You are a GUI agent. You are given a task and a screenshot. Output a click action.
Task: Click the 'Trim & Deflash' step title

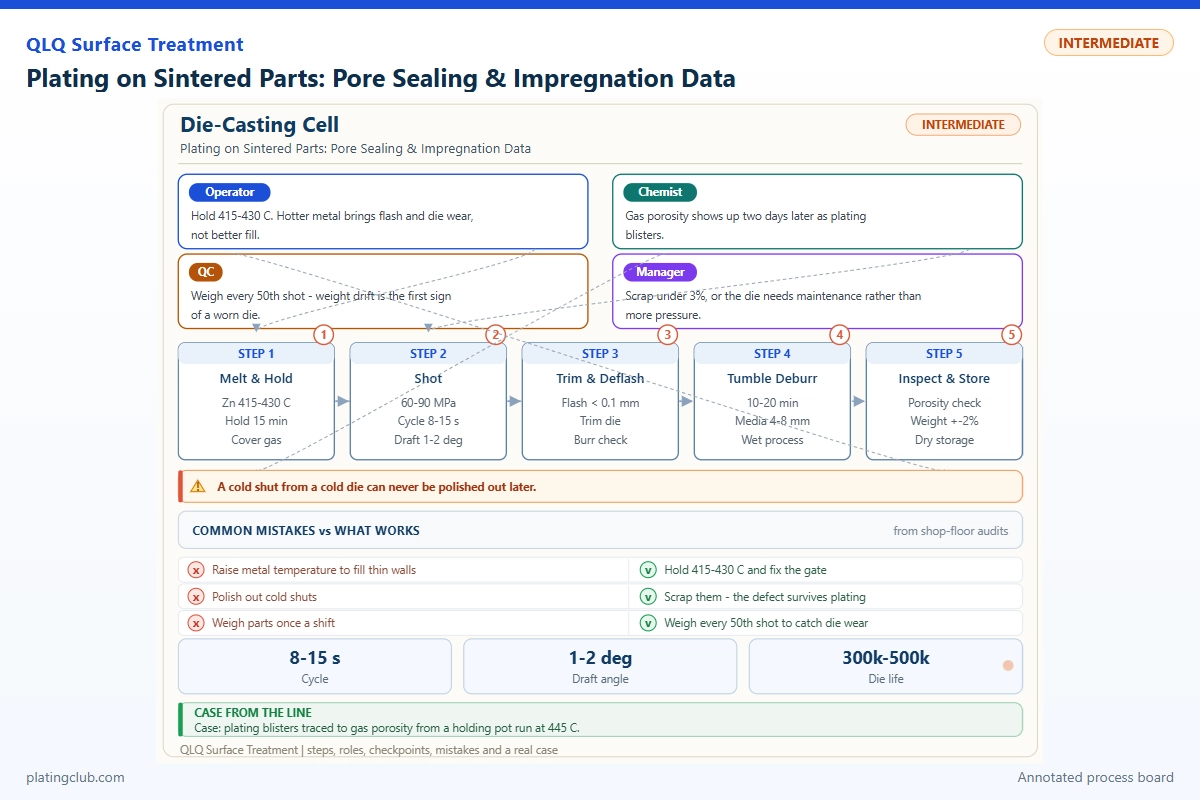[x=601, y=379]
